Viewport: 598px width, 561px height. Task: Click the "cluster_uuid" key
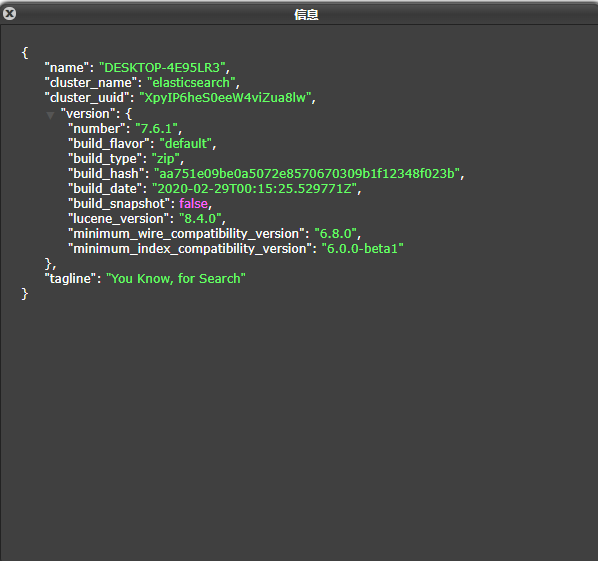[87, 98]
